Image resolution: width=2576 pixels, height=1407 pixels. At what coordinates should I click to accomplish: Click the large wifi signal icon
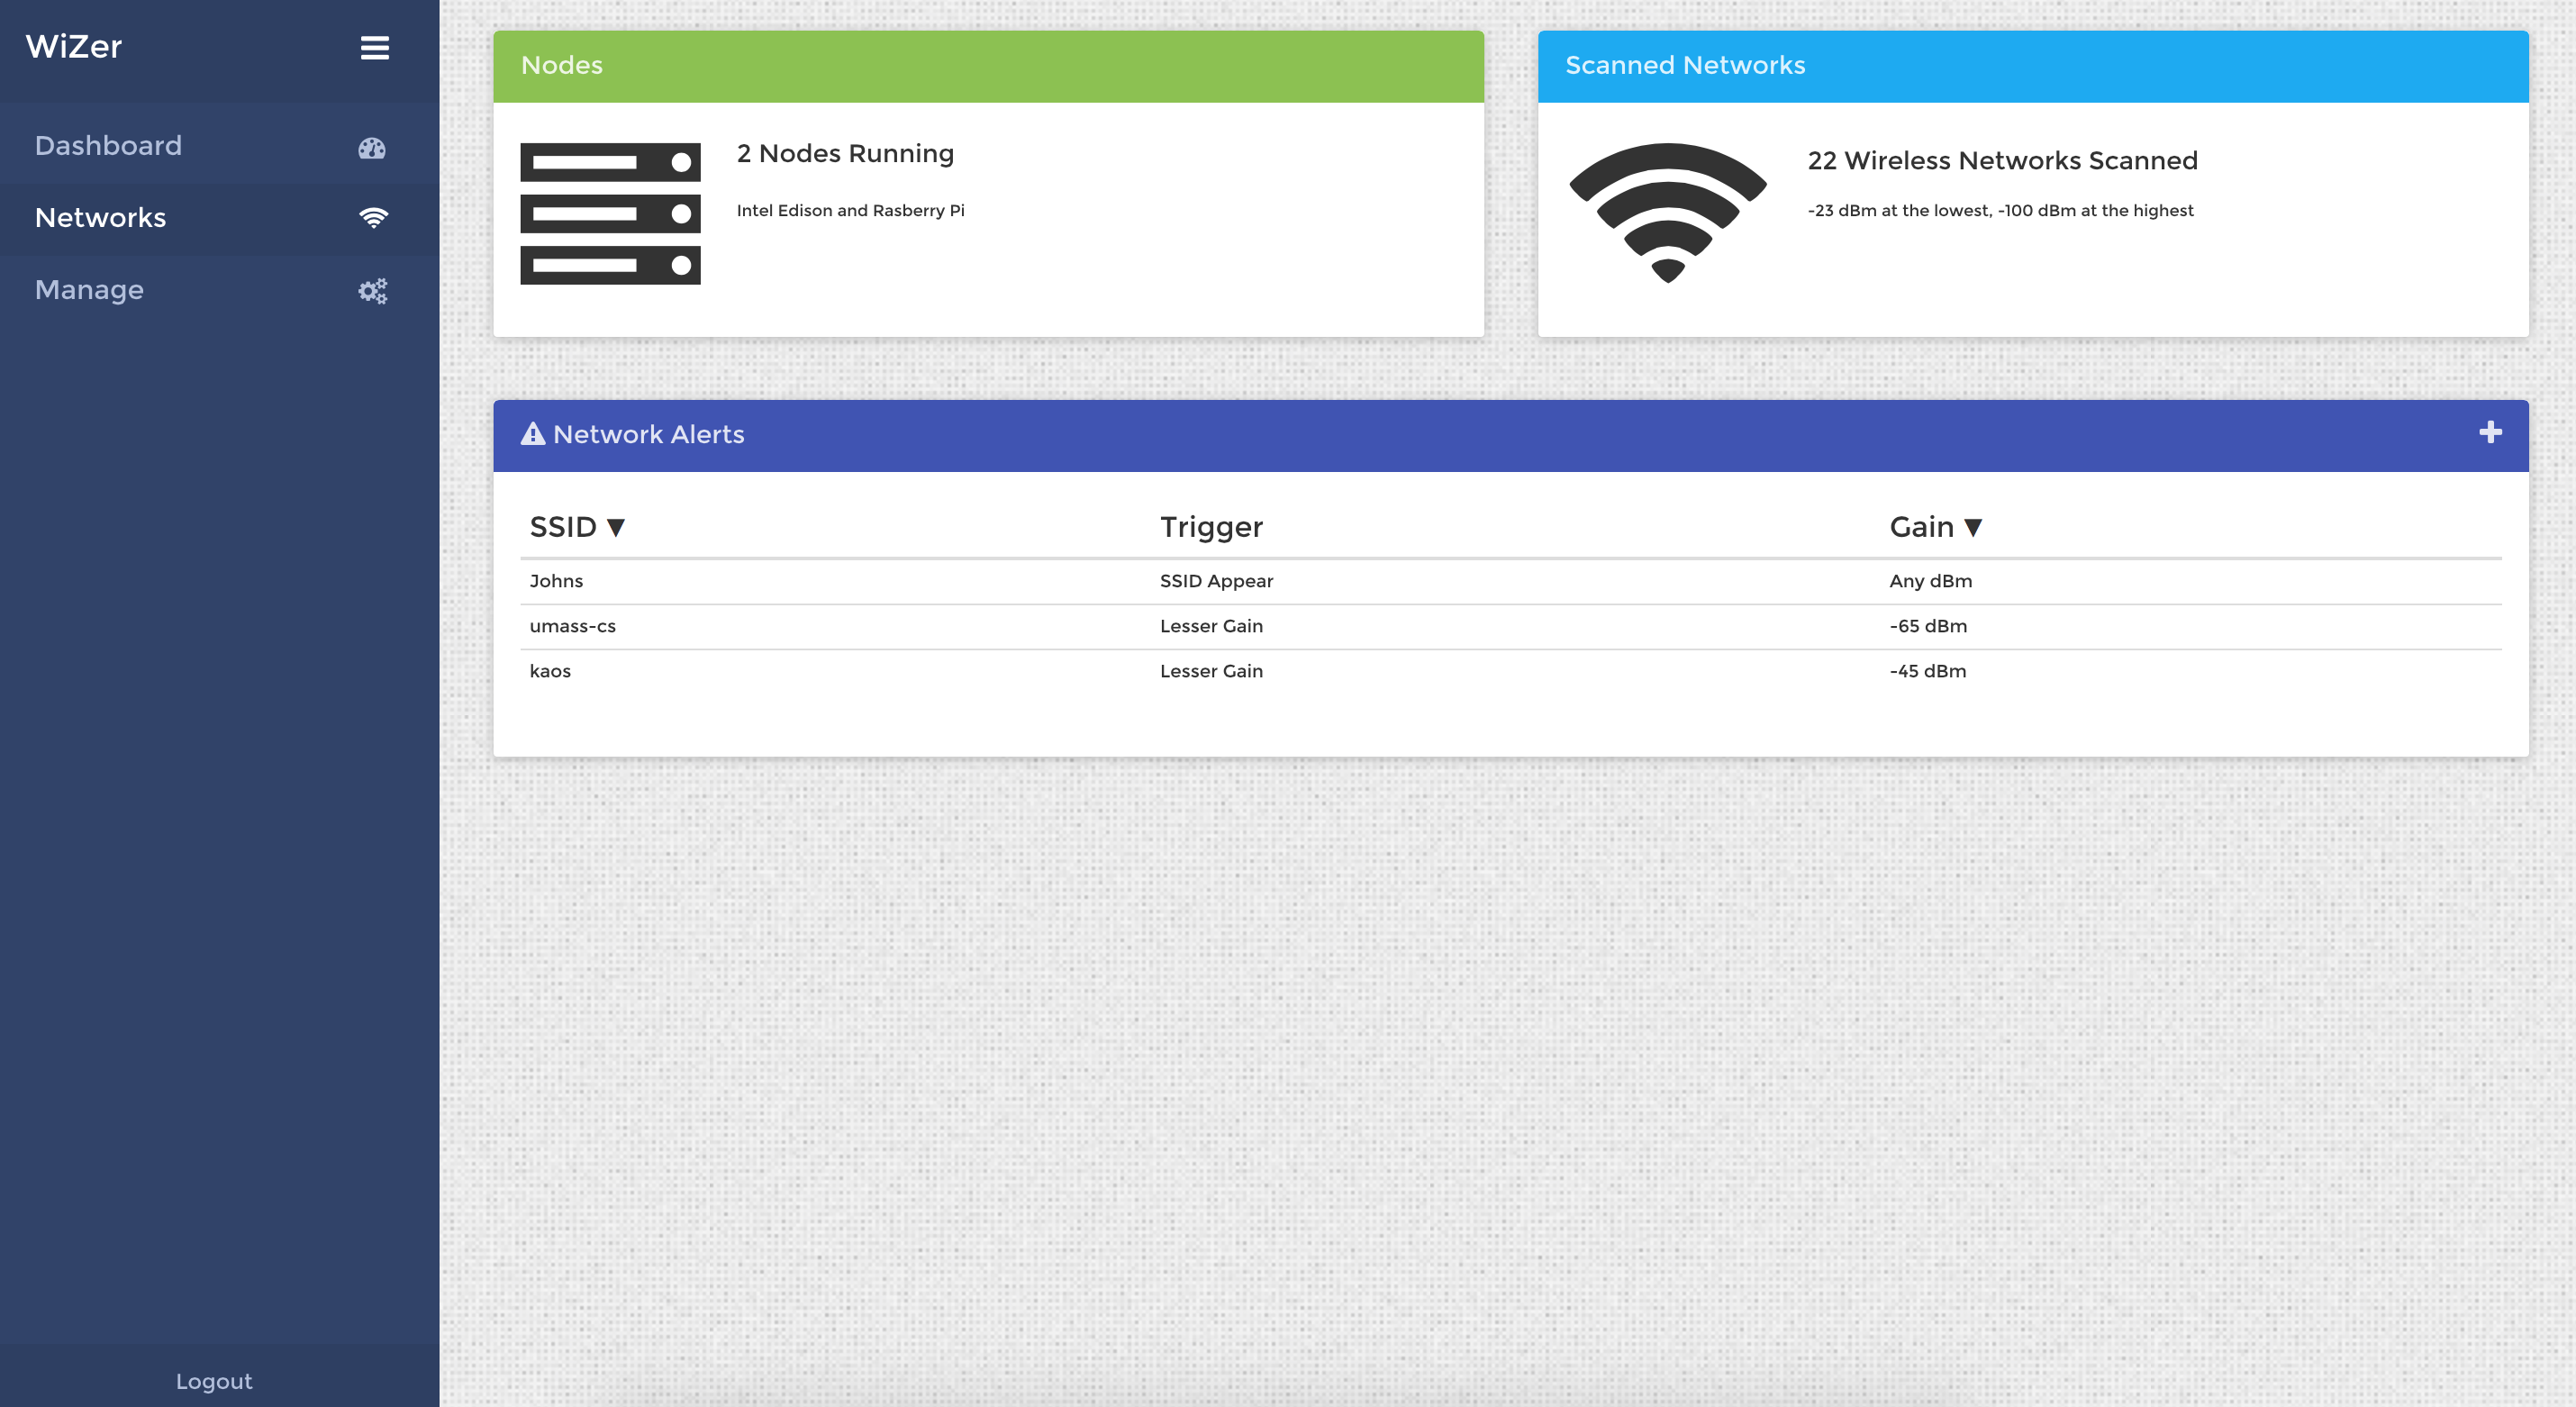[x=1667, y=212]
